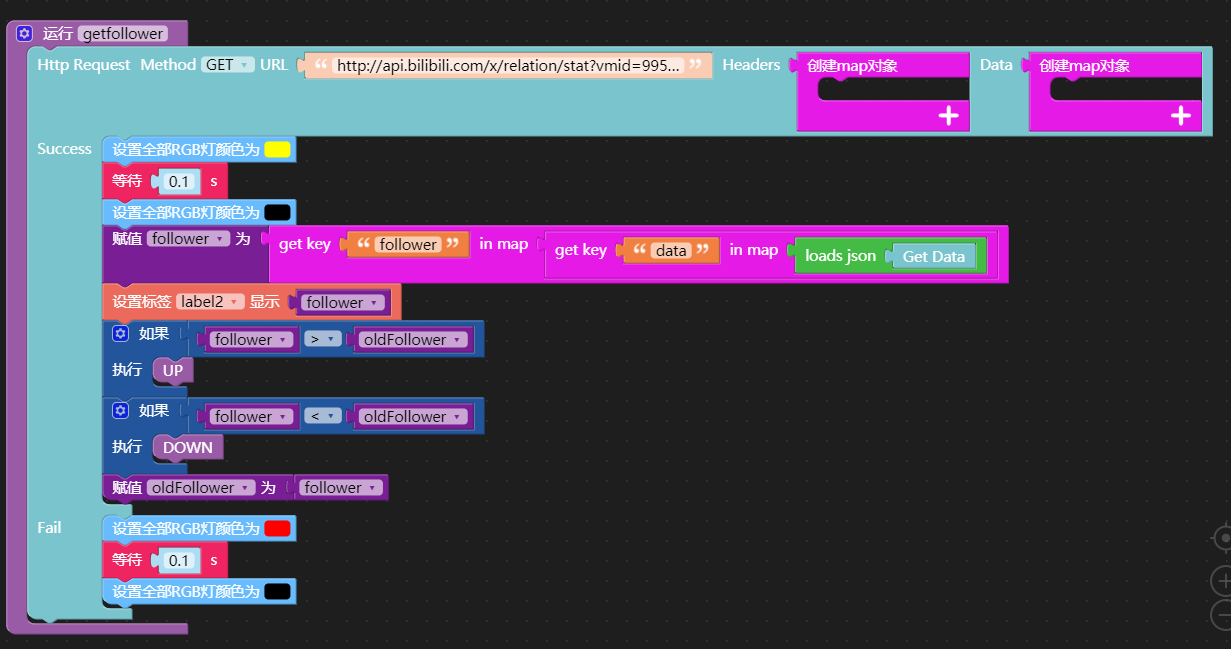Click the zoom in workspace icon
This screenshot has width=1231, height=649.
(1222, 580)
